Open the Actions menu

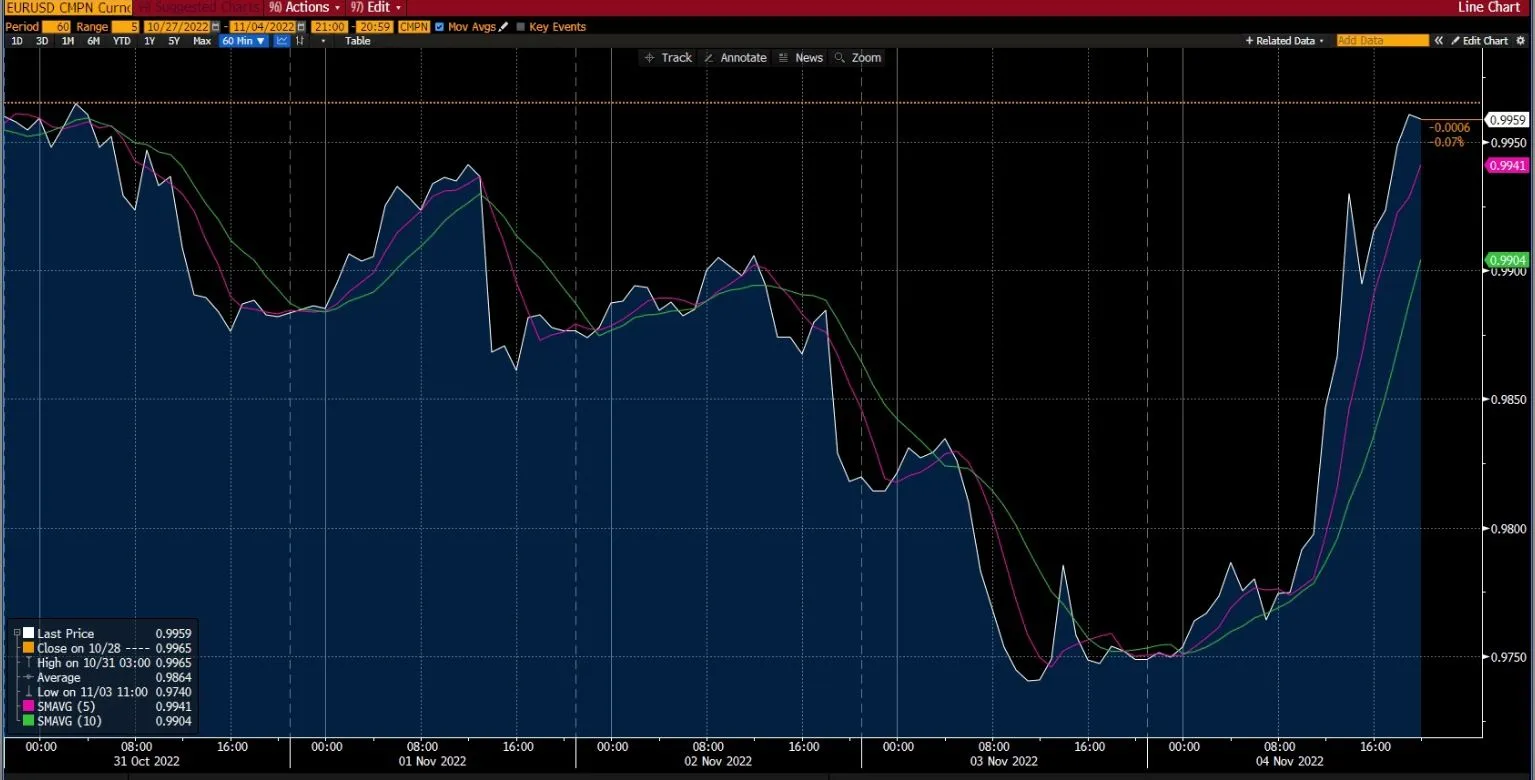pos(303,7)
